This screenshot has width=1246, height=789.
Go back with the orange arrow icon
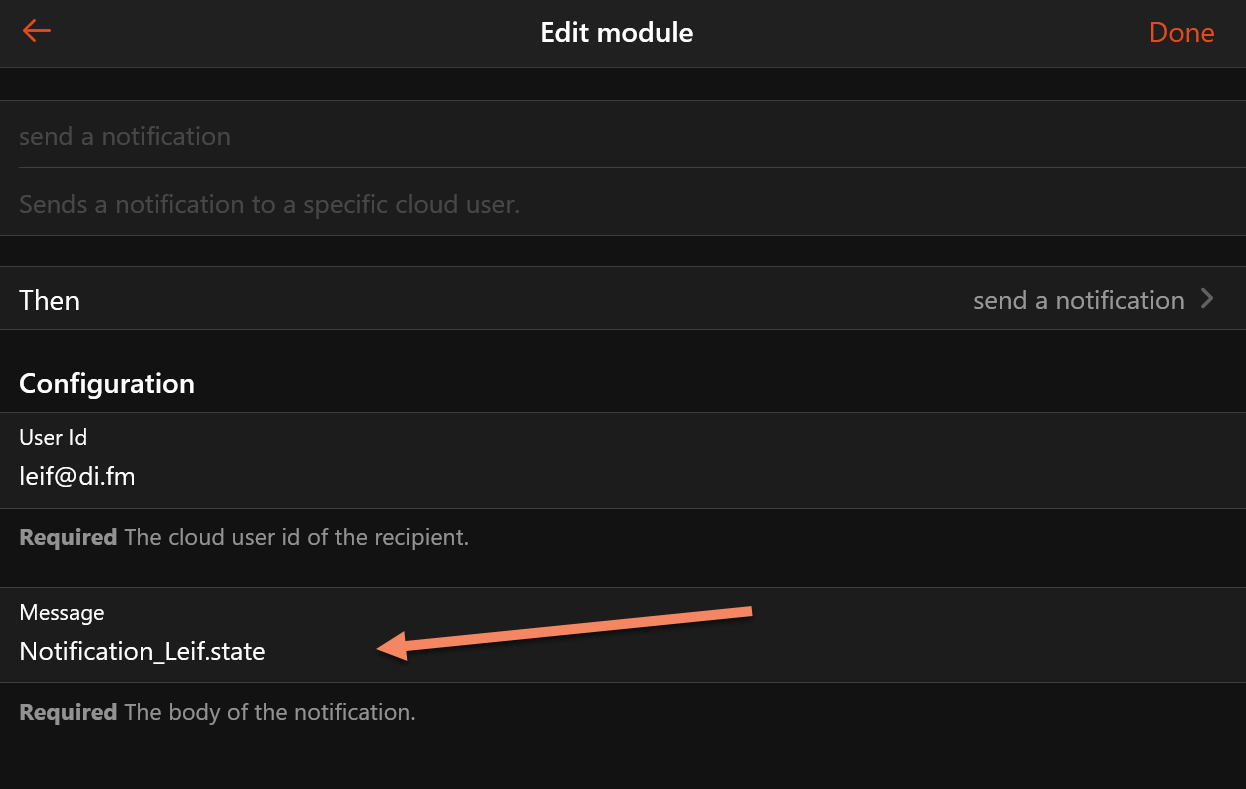coord(37,31)
